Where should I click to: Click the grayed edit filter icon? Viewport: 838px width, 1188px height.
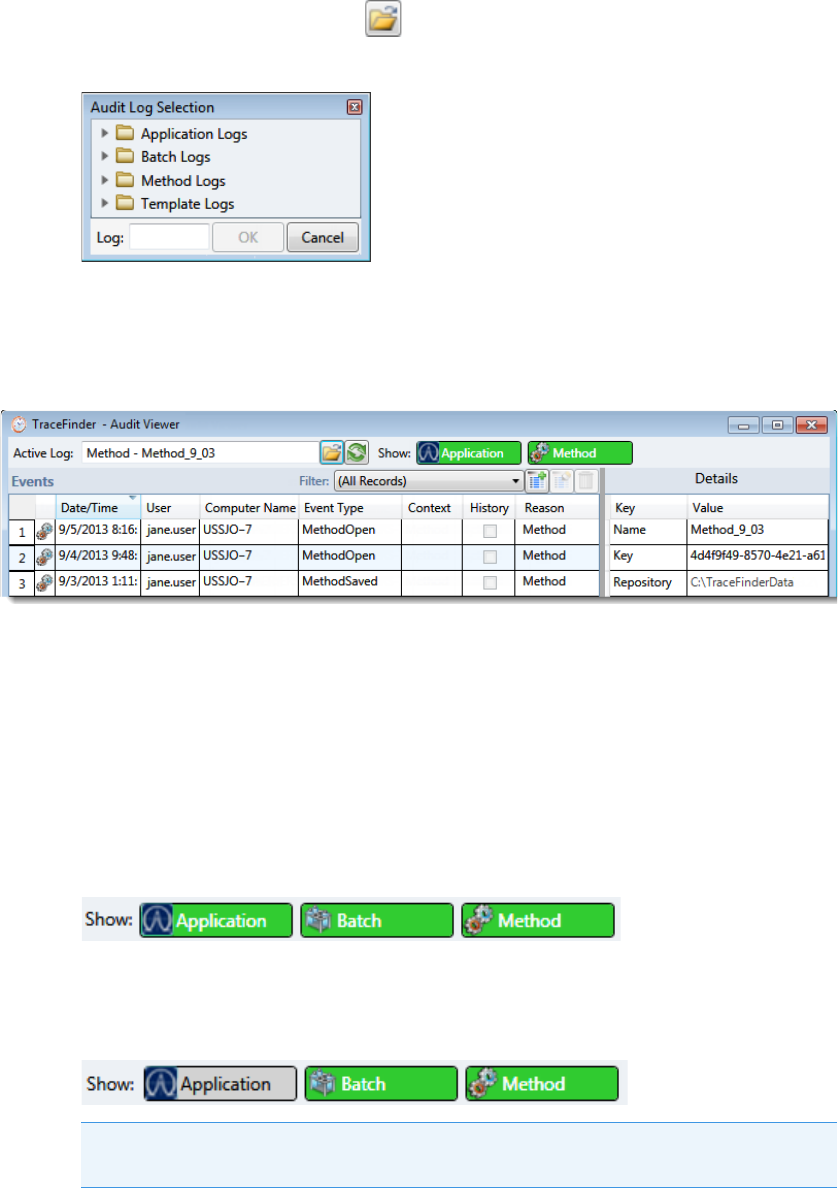pos(562,481)
